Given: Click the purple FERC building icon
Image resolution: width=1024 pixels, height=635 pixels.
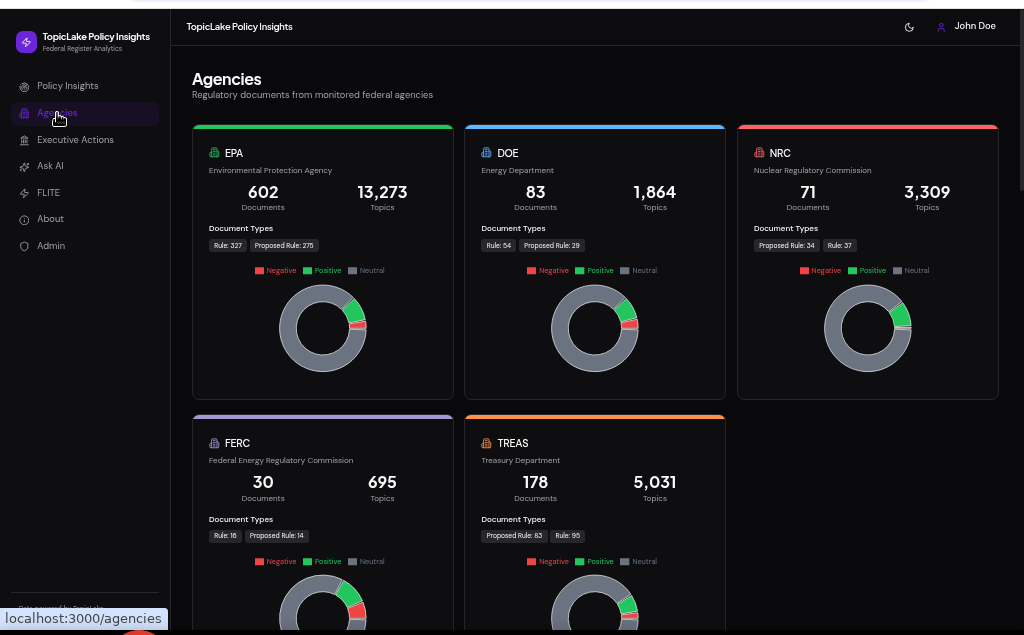Looking at the screenshot, I should [x=214, y=443].
